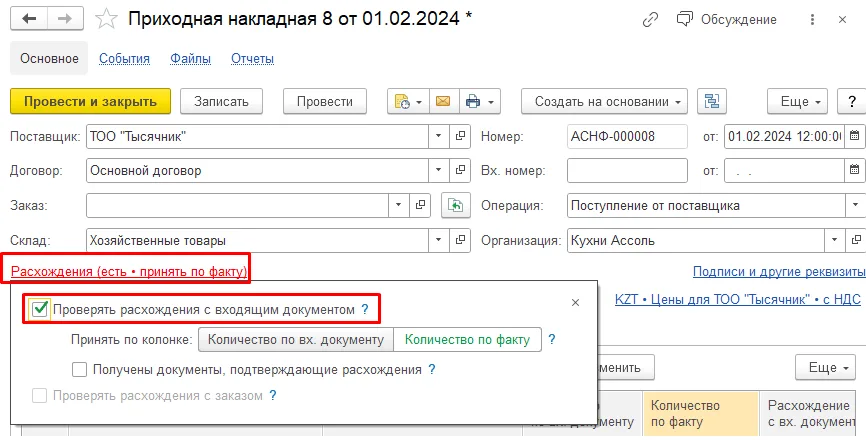Click the fill-from-order icon next to Заказ
The image size is (866, 440).
tap(456, 205)
